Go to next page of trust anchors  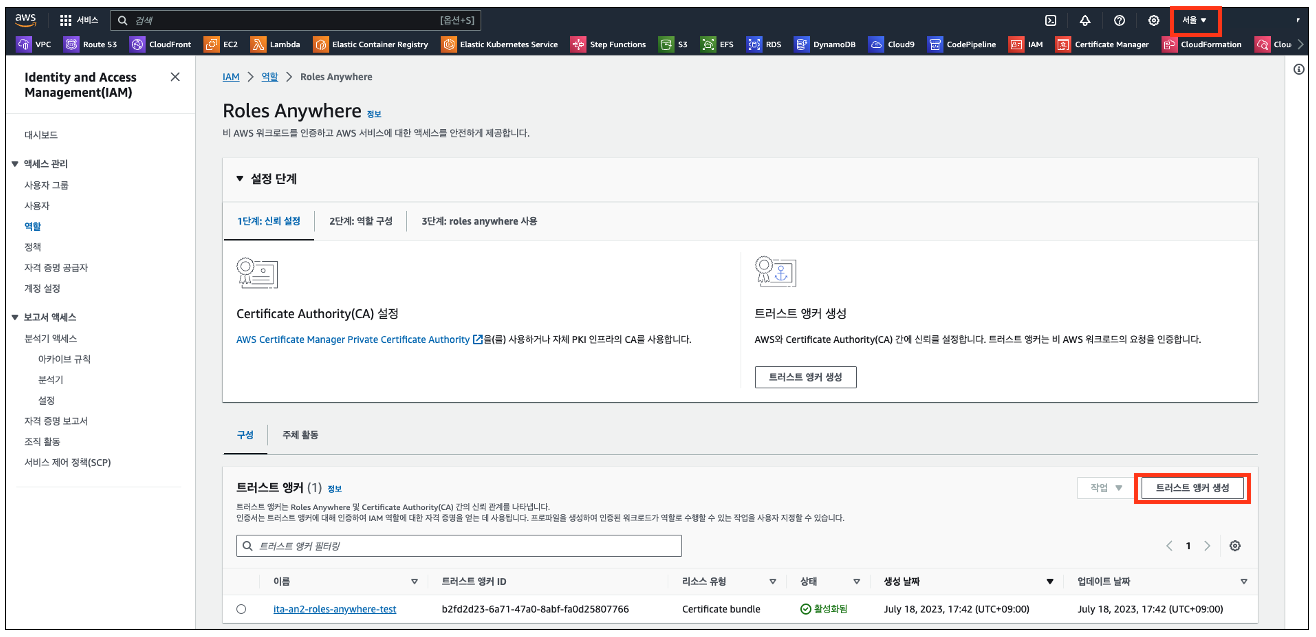click(x=1207, y=546)
